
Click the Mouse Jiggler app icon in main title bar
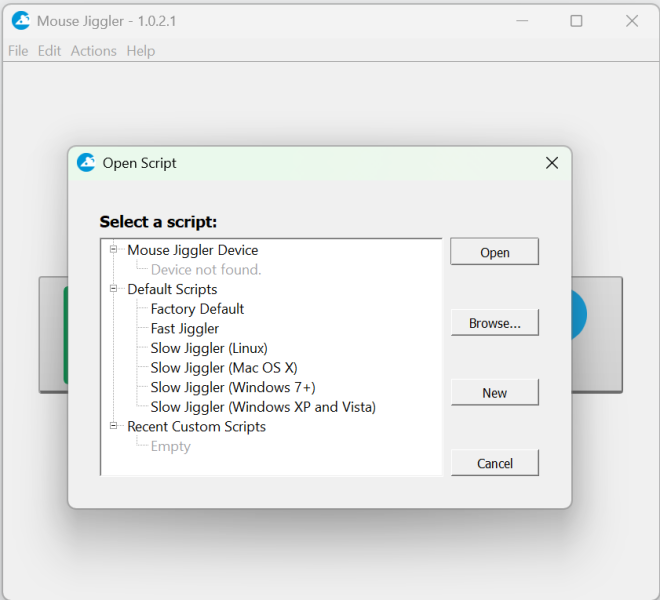pos(20,21)
